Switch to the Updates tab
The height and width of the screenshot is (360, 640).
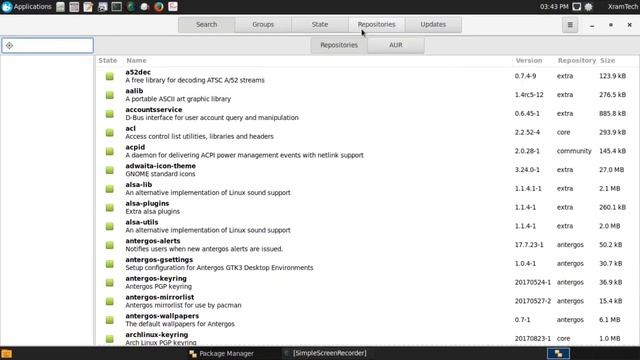coord(433,24)
